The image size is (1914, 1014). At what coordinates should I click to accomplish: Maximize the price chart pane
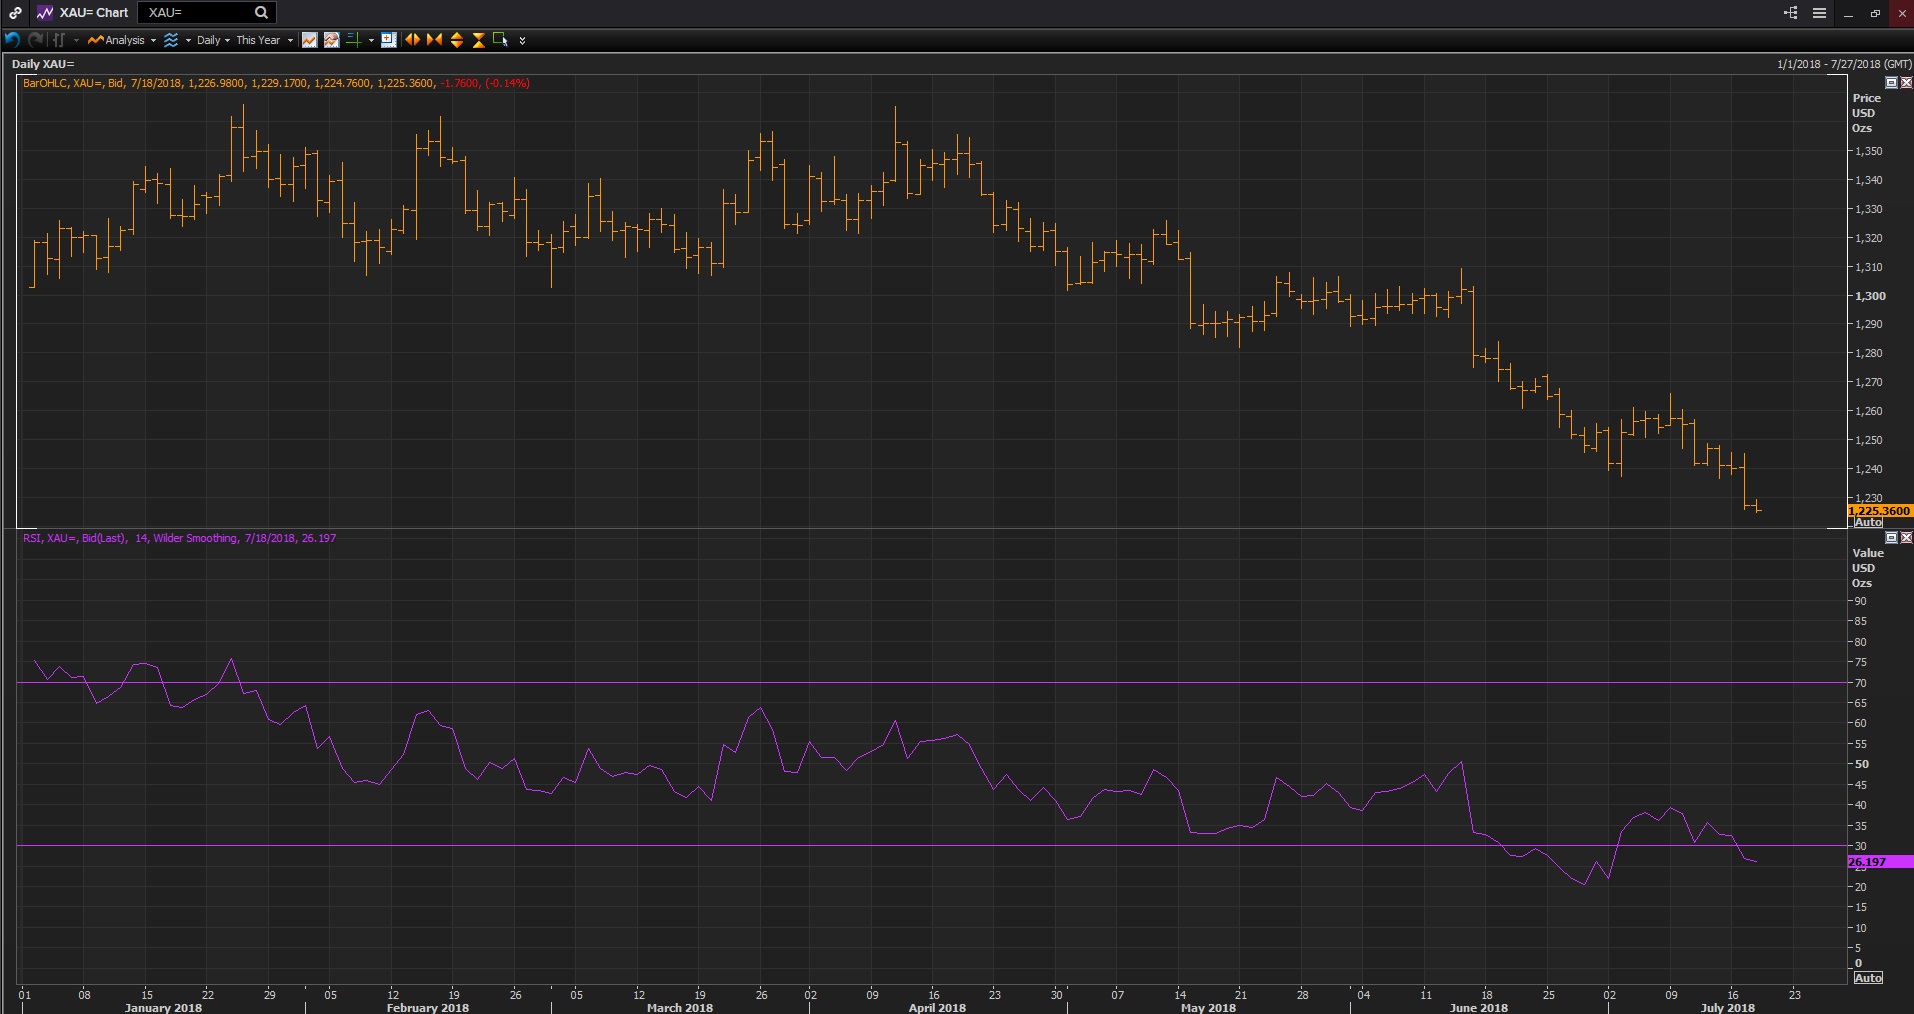pyautogui.click(x=1891, y=83)
